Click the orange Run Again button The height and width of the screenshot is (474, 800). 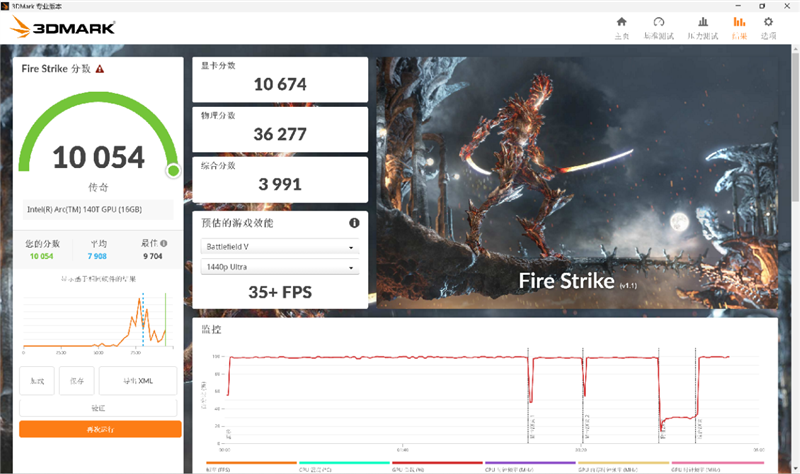[x=100, y=429]
